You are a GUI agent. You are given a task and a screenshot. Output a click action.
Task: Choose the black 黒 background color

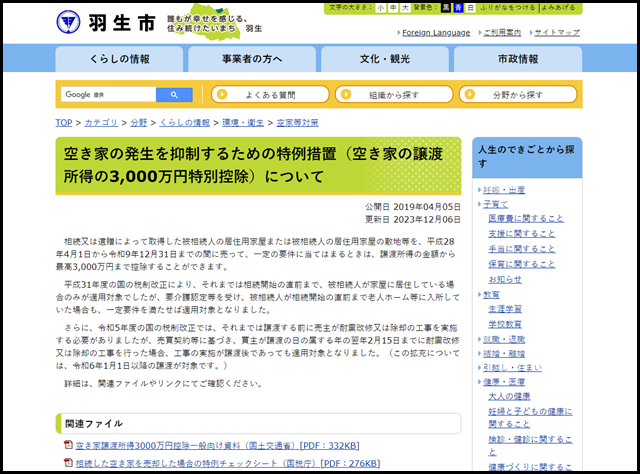(446, 8)
